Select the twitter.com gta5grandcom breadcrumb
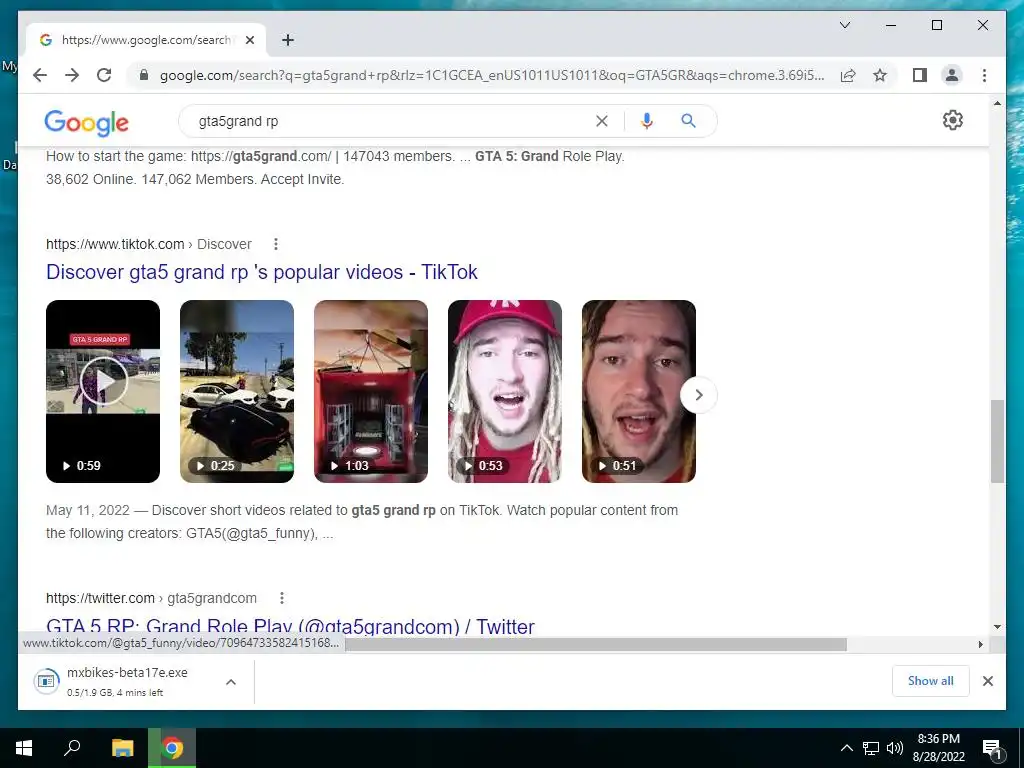1024x768 pixels. [151, 598]
